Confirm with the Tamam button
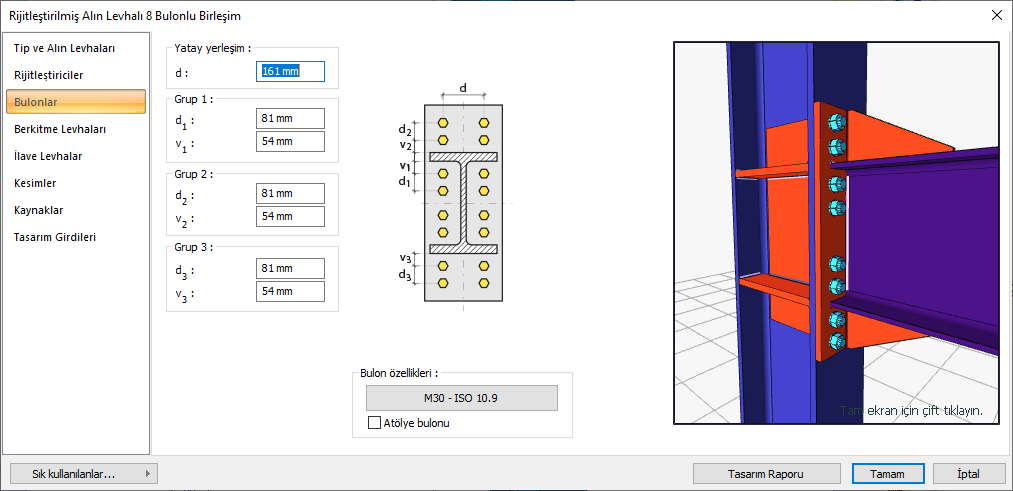The height and width of the screenshot is (491, 1013). 887,474
